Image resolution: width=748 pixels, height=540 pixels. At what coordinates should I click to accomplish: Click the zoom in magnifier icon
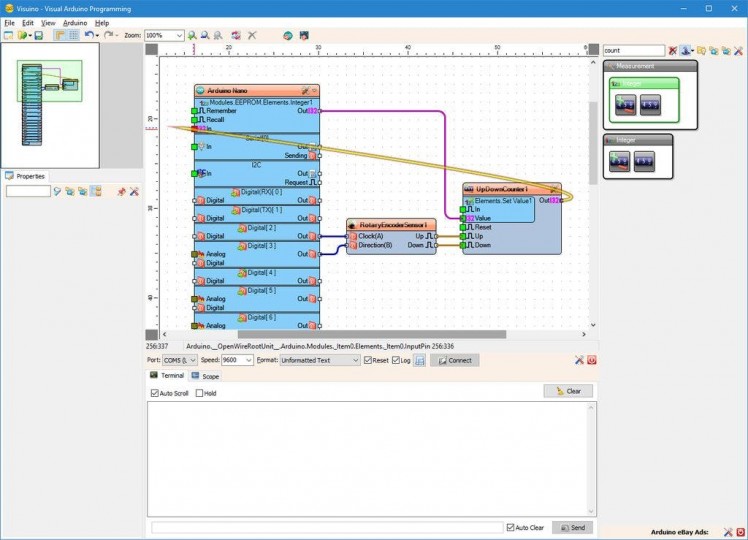click(193, 35)
